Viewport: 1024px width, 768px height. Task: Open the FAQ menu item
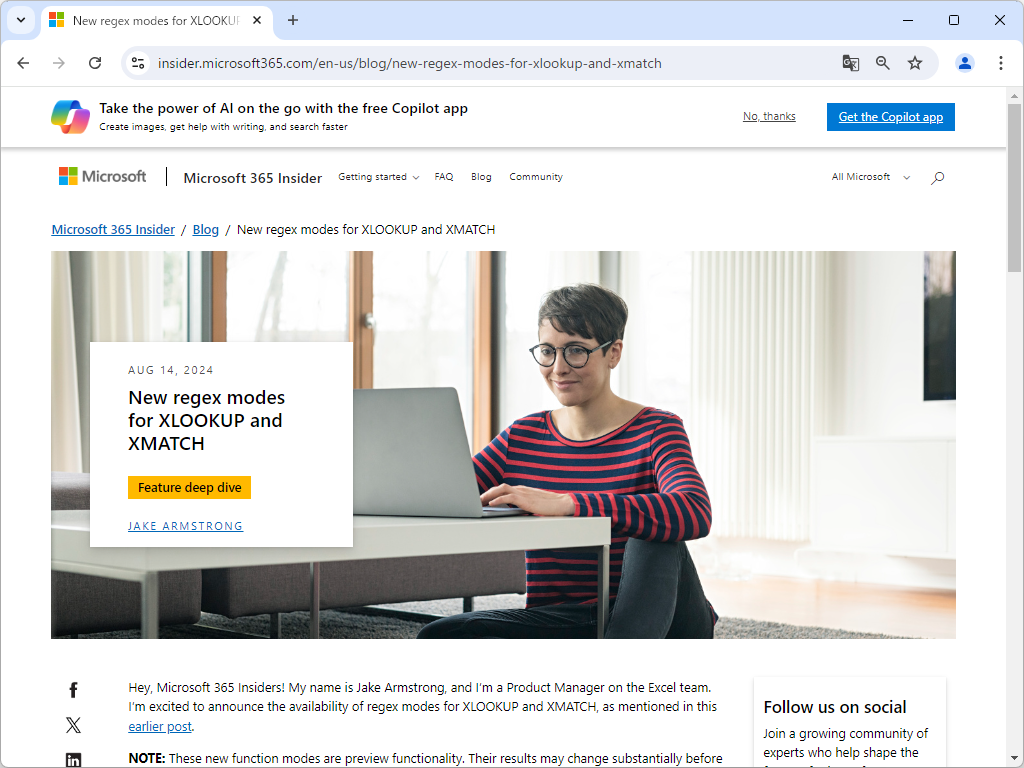point(444,177)
